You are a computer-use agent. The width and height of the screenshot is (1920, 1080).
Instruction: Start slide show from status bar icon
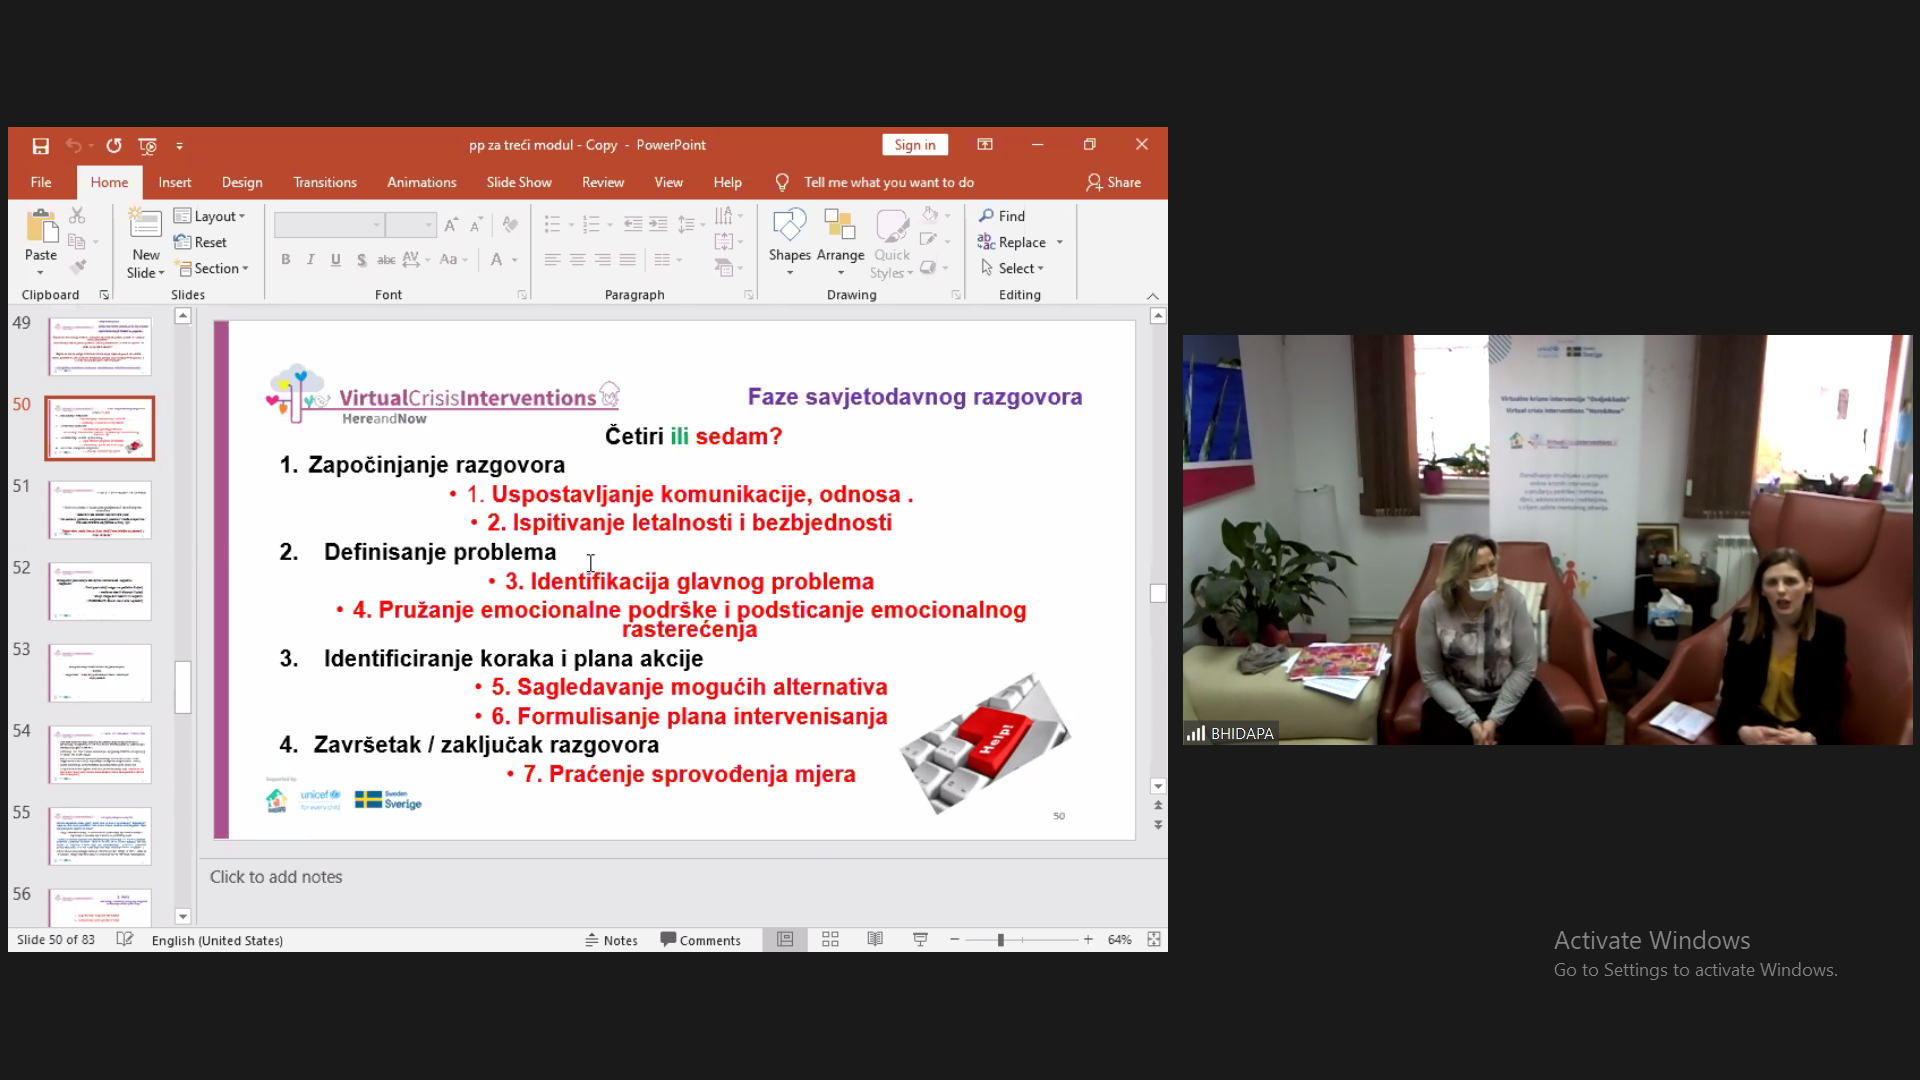click(920, 939)
